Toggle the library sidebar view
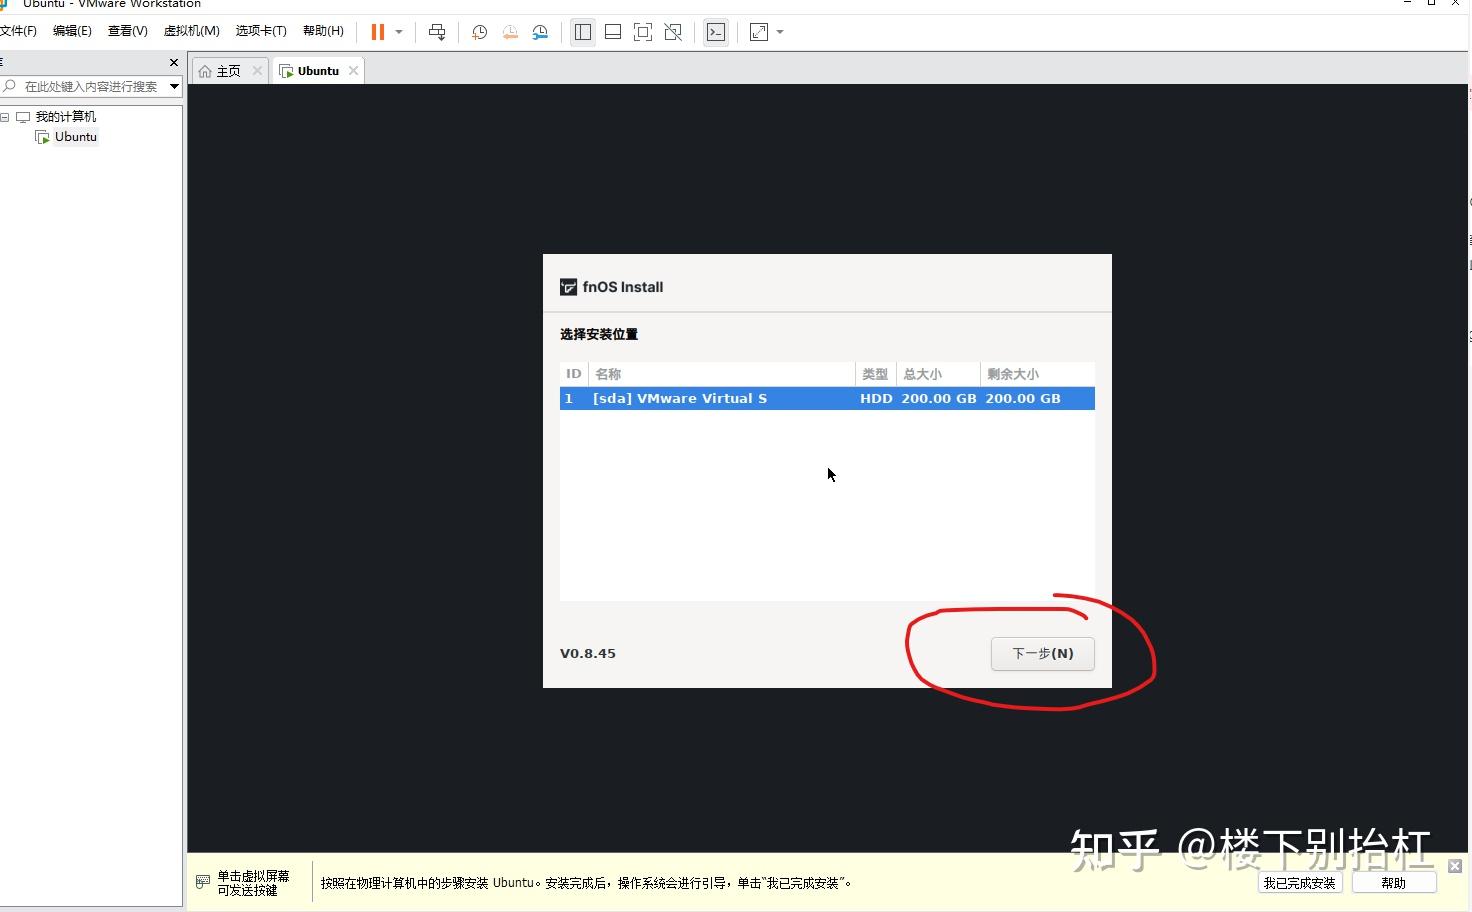 pos(583,32)
